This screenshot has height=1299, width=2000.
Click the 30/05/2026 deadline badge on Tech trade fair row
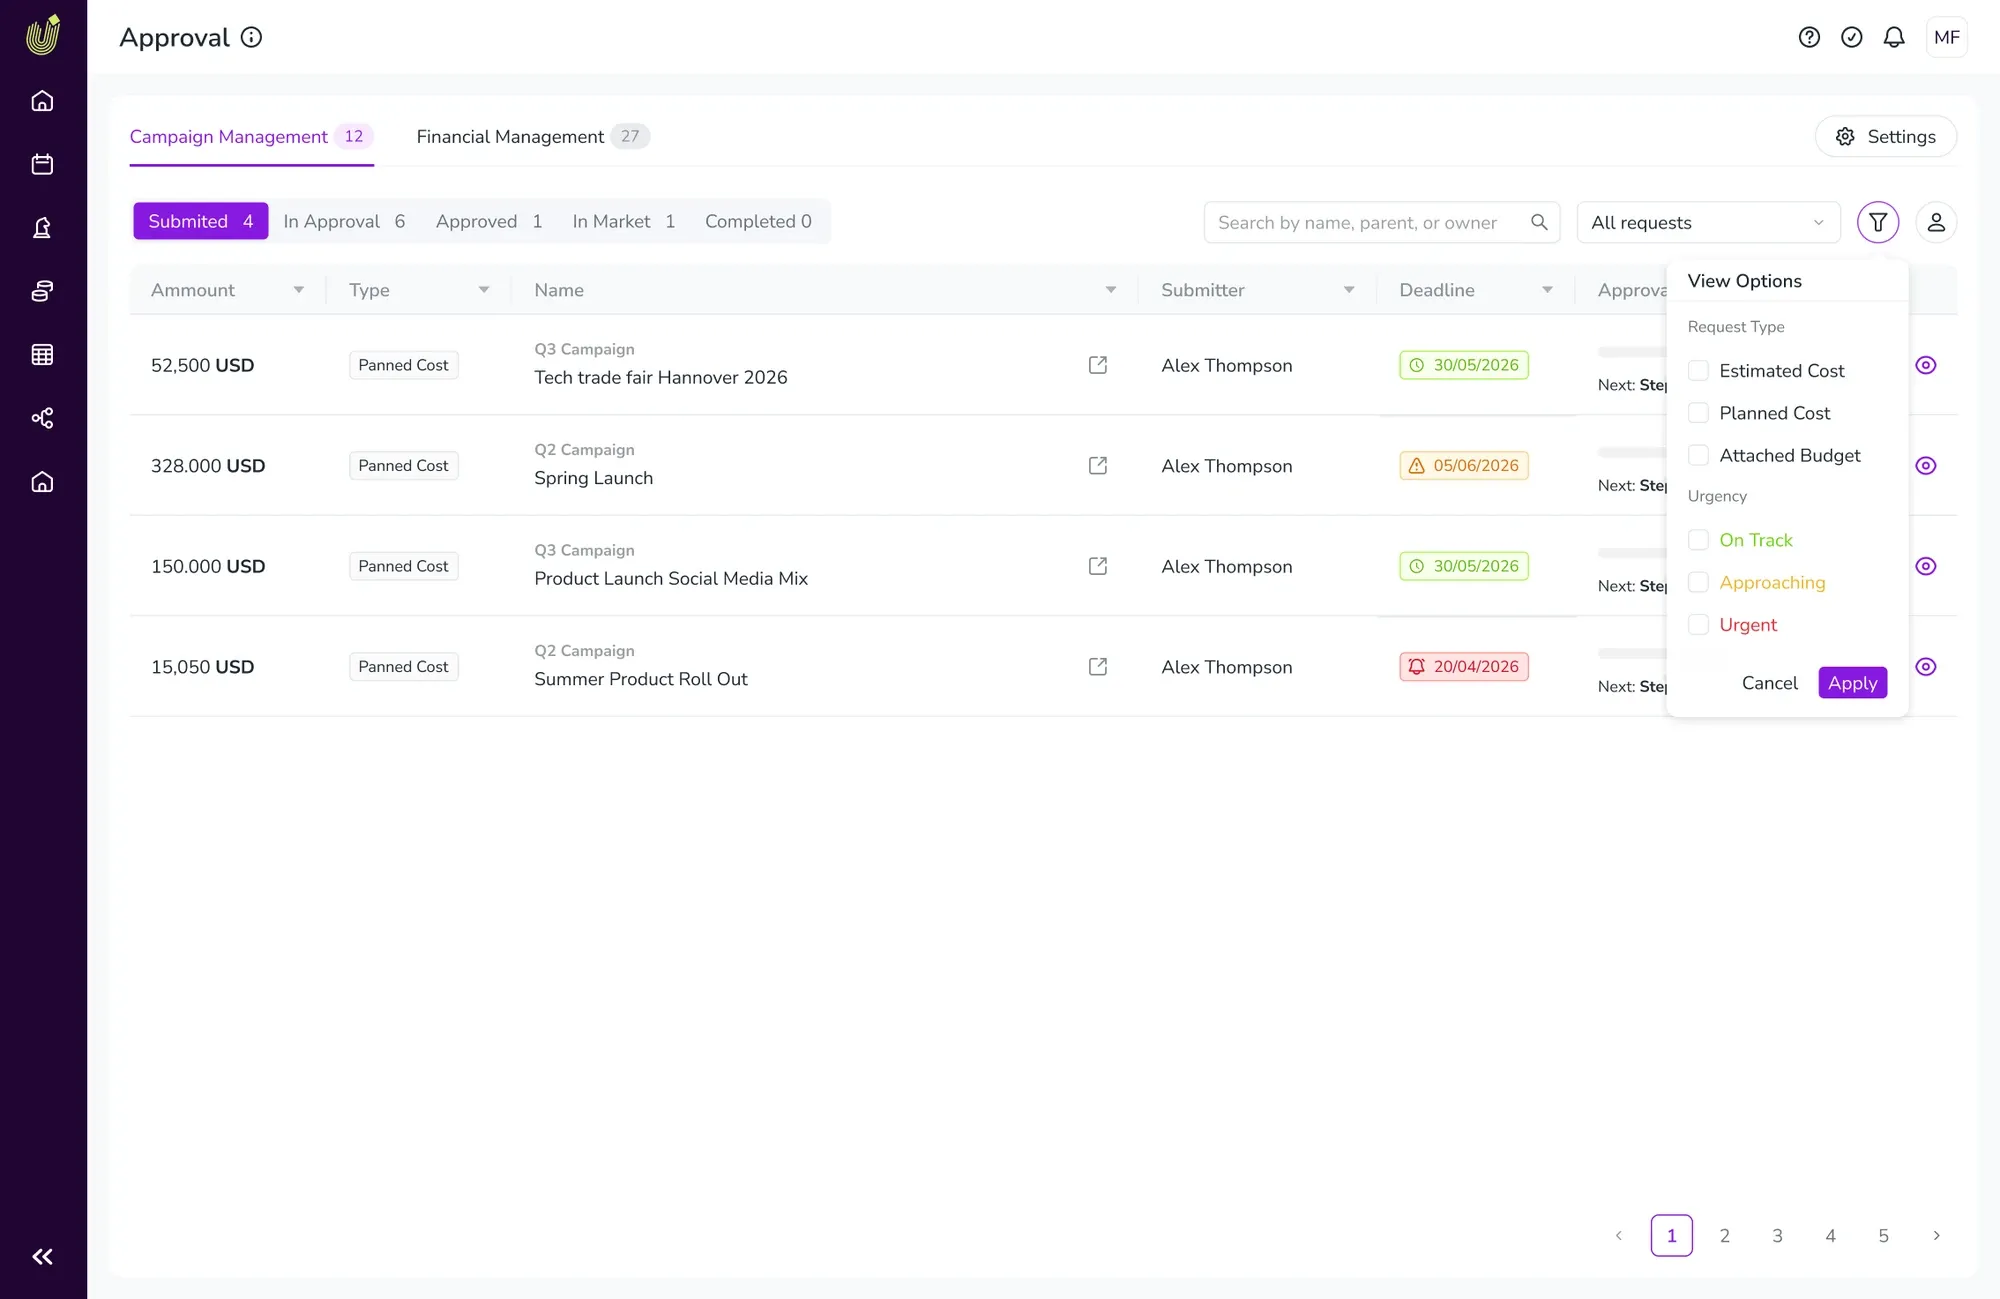tap(1464, 365)
